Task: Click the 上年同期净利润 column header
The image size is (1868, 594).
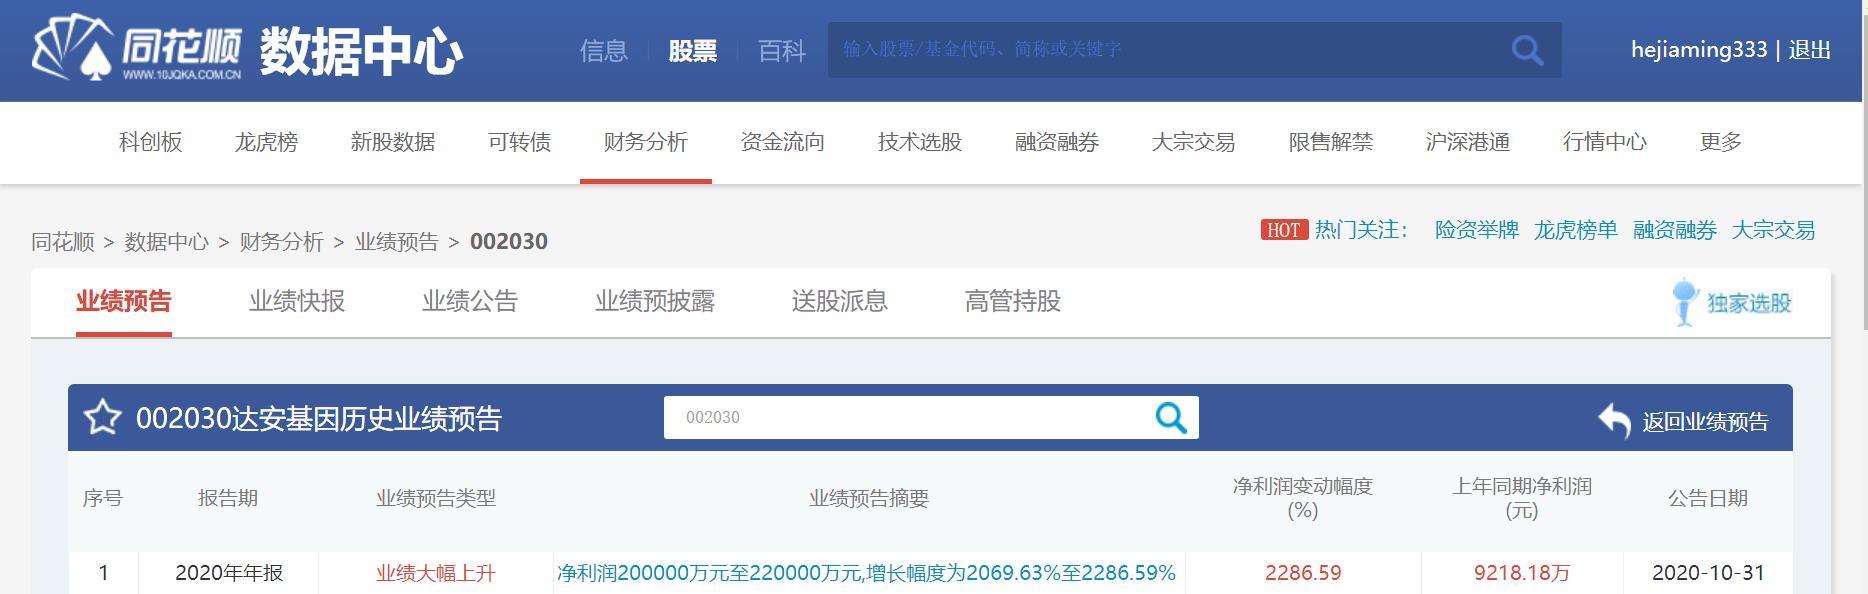Action: click(x=1522, y=498)
